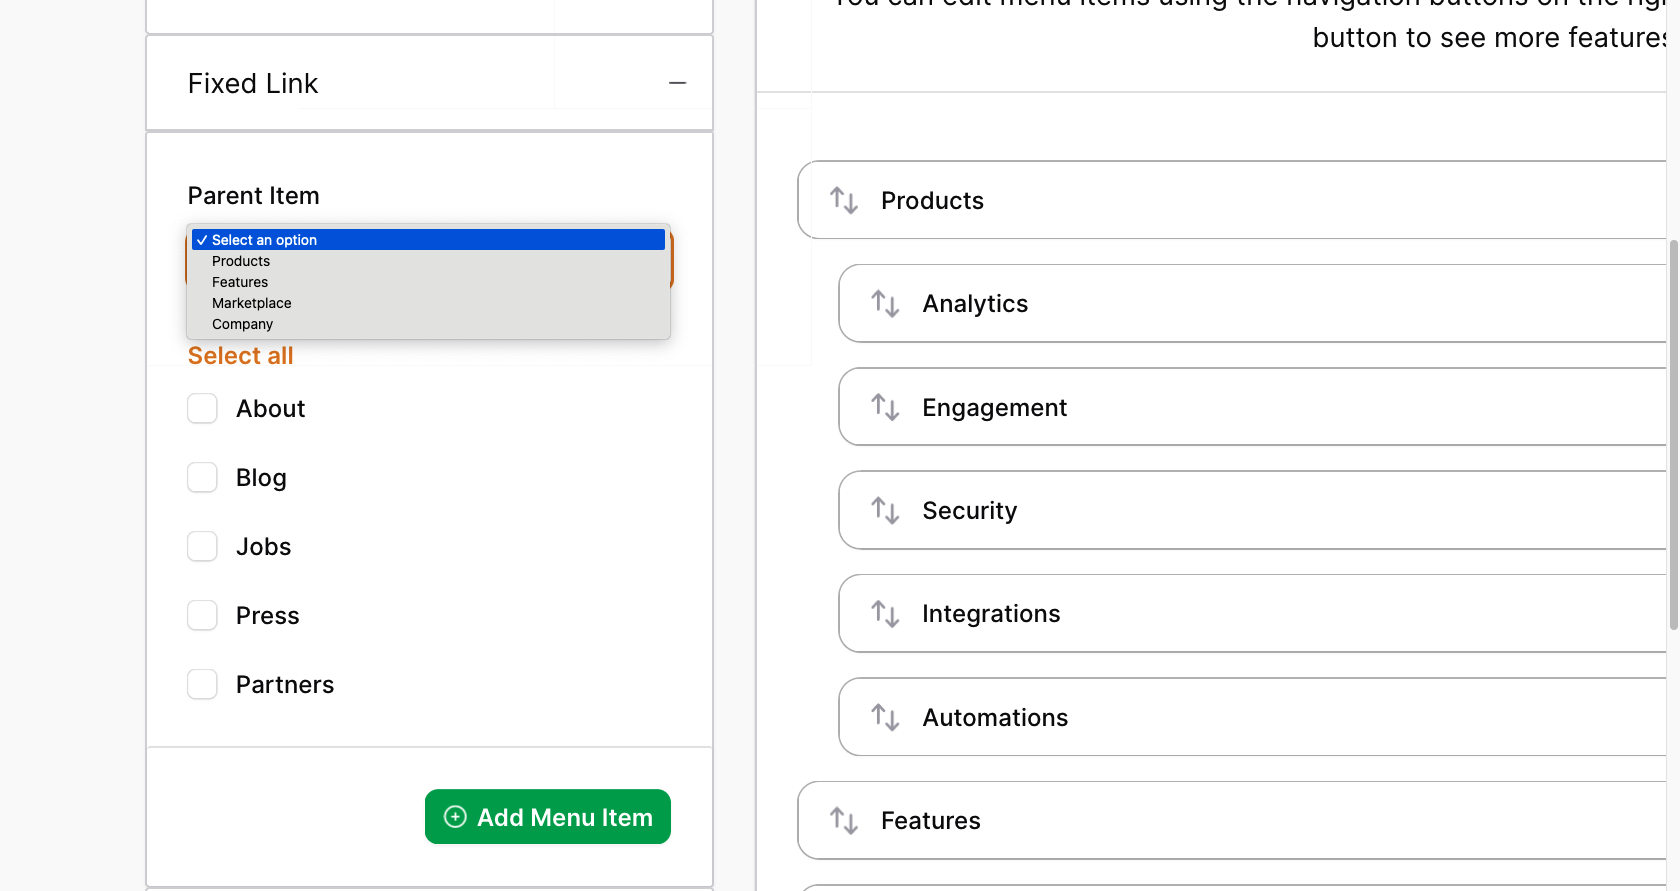This screenshot has height=891, width=1680.
Task: Collapse the Fixed Link panel with minus icon
Action: click(677, 83)
